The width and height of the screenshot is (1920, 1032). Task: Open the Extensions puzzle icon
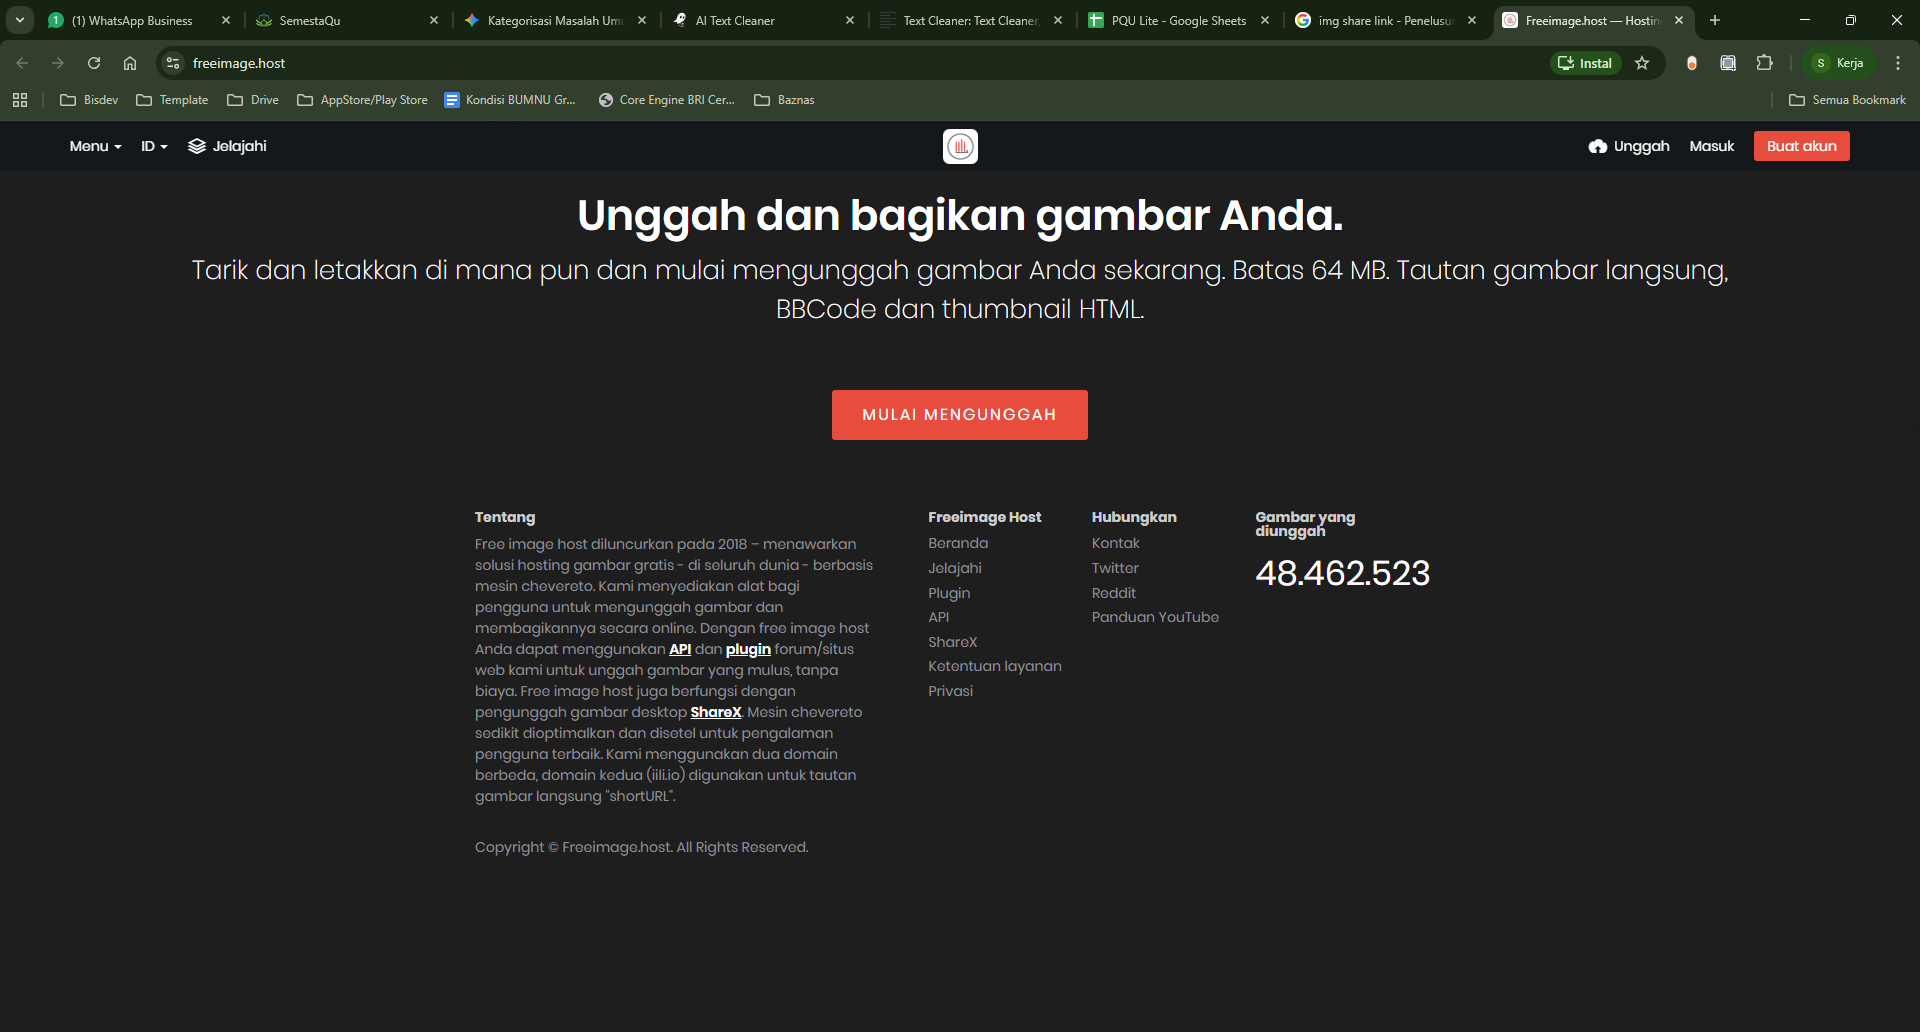1764,63
